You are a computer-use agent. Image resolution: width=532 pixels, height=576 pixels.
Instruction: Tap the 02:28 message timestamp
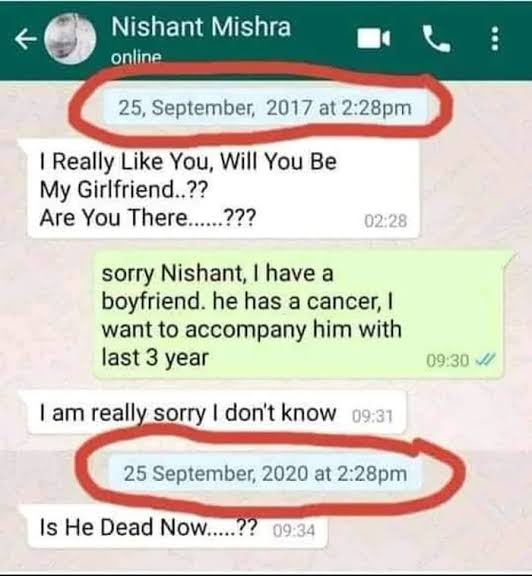point(385,221)
